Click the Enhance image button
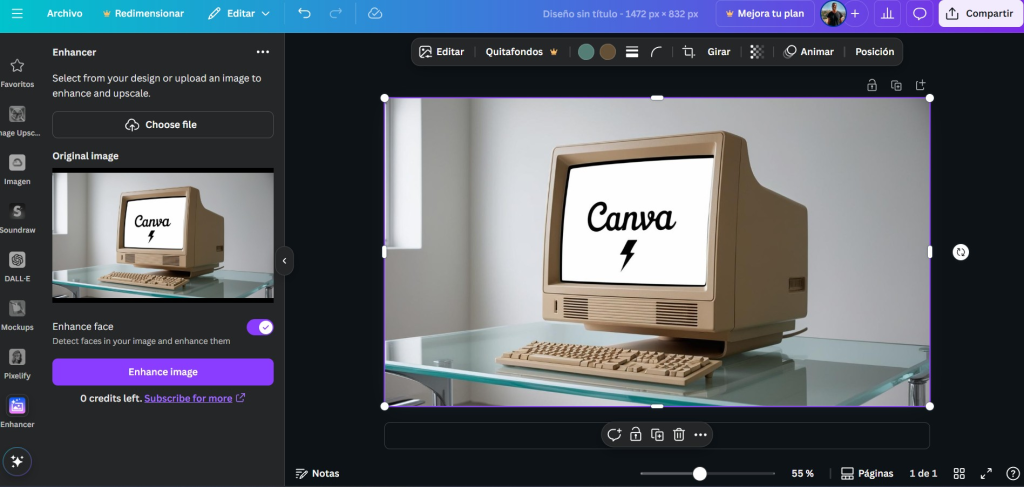The width and height of the screenshot is (1024, 487). pos(163,372)
